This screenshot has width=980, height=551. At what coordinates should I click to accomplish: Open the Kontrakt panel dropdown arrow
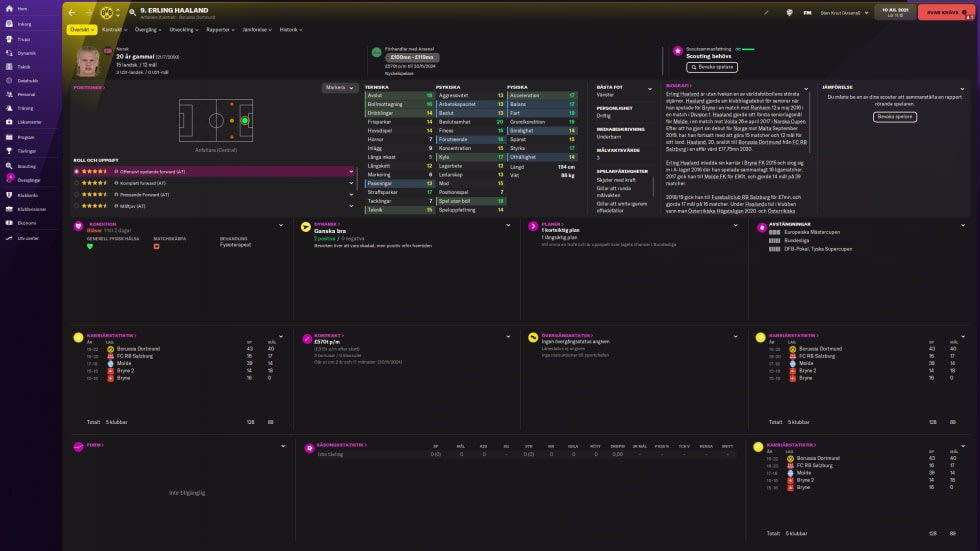click(x=508, y=337)
